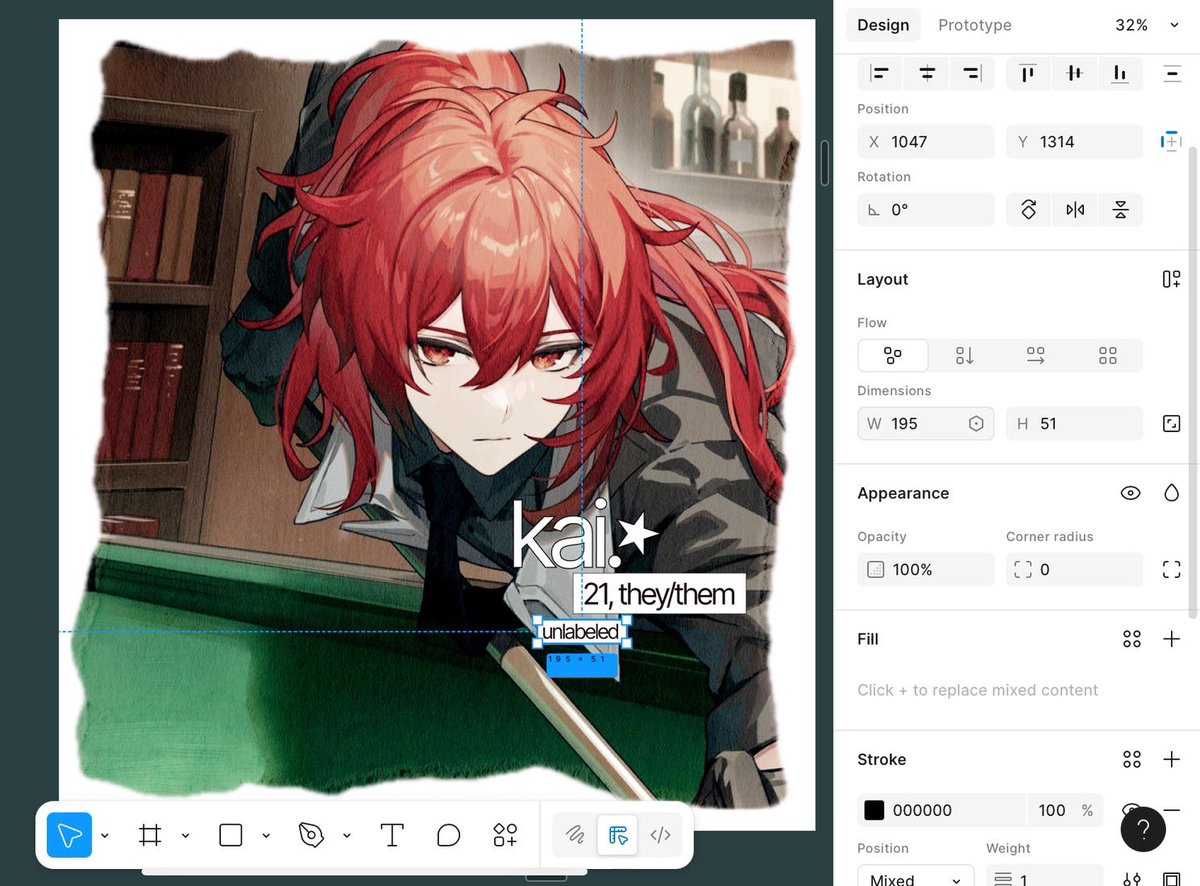
Task: Open advanced stroke settings icon
Action: pyautogui.click(x=1132, y=880)
